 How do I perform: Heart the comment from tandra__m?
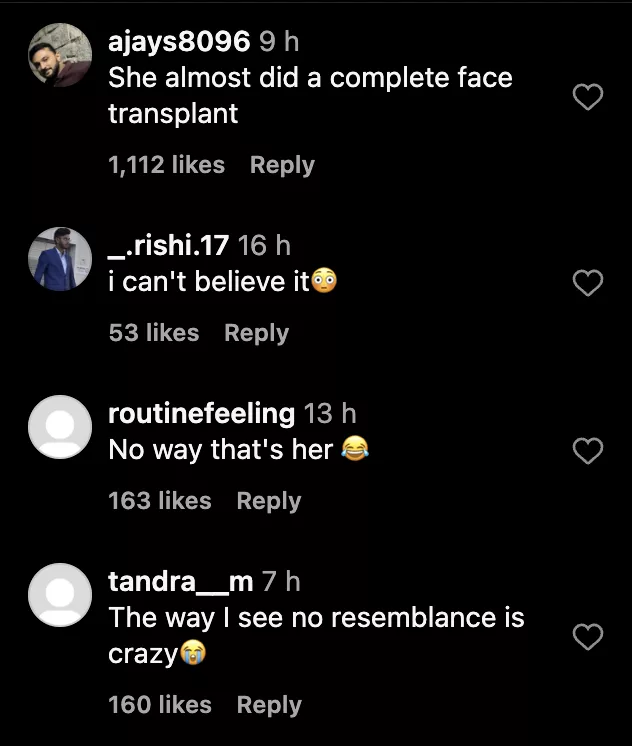[588, 636]
